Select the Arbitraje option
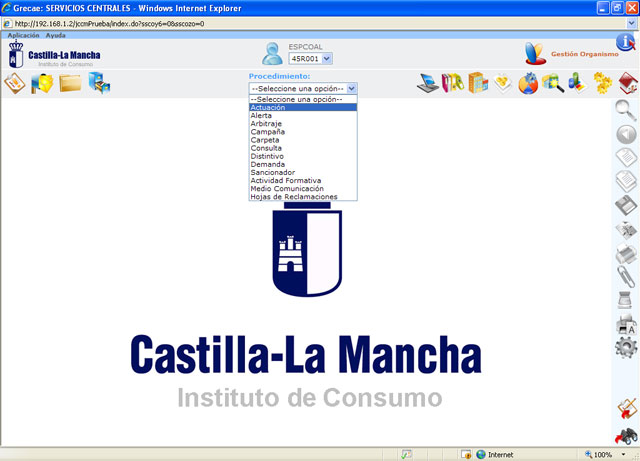640x461 pixels. pyautogui.click(x=303, y=123)
